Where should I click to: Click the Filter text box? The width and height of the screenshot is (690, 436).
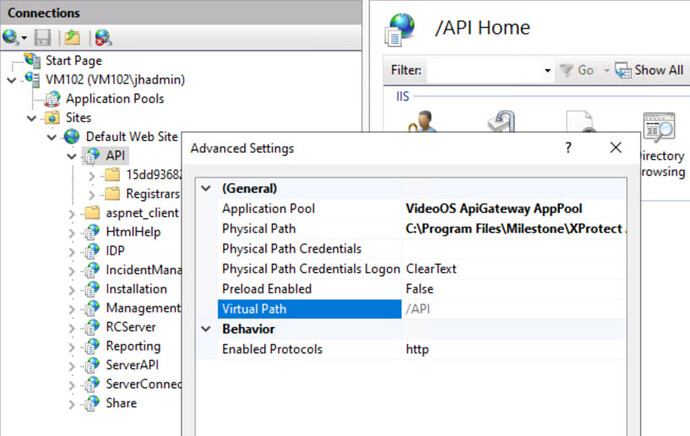[484, 70]
